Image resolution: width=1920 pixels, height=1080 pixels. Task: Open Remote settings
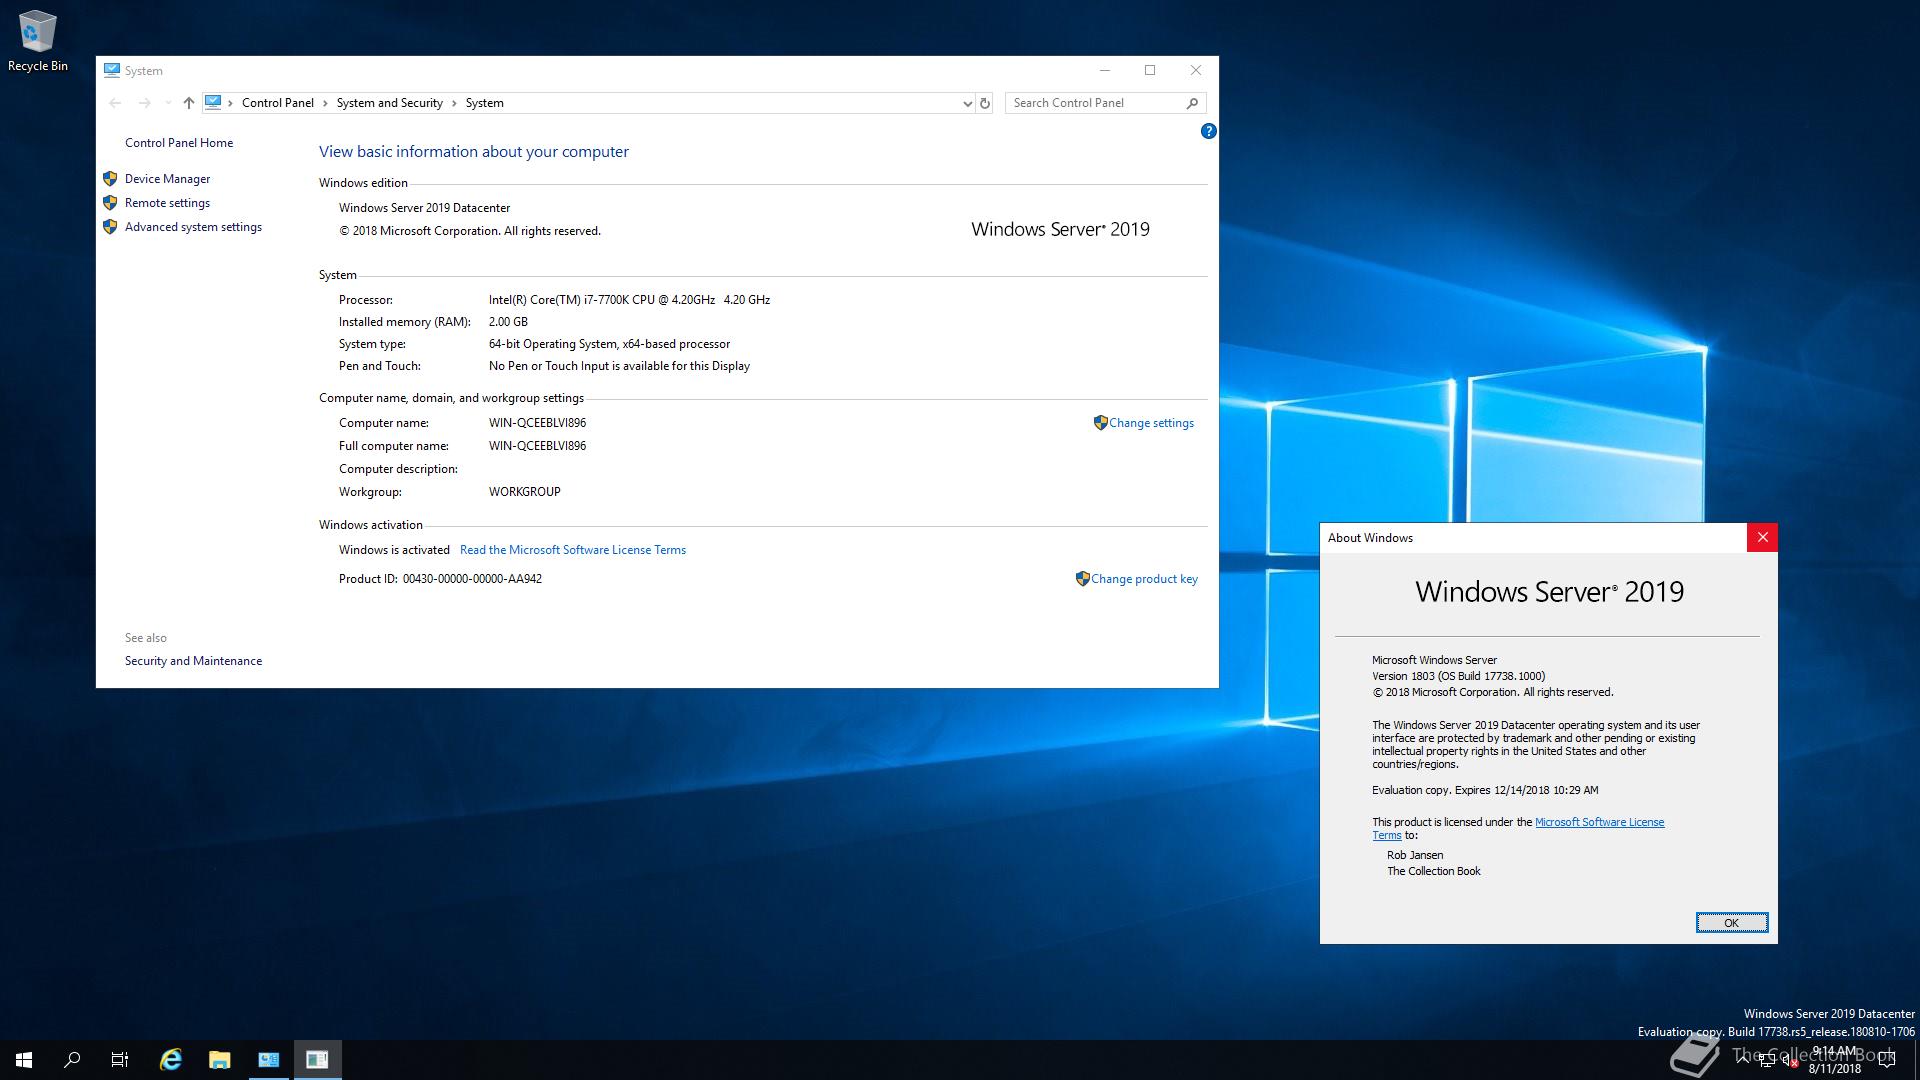(167, 203)
